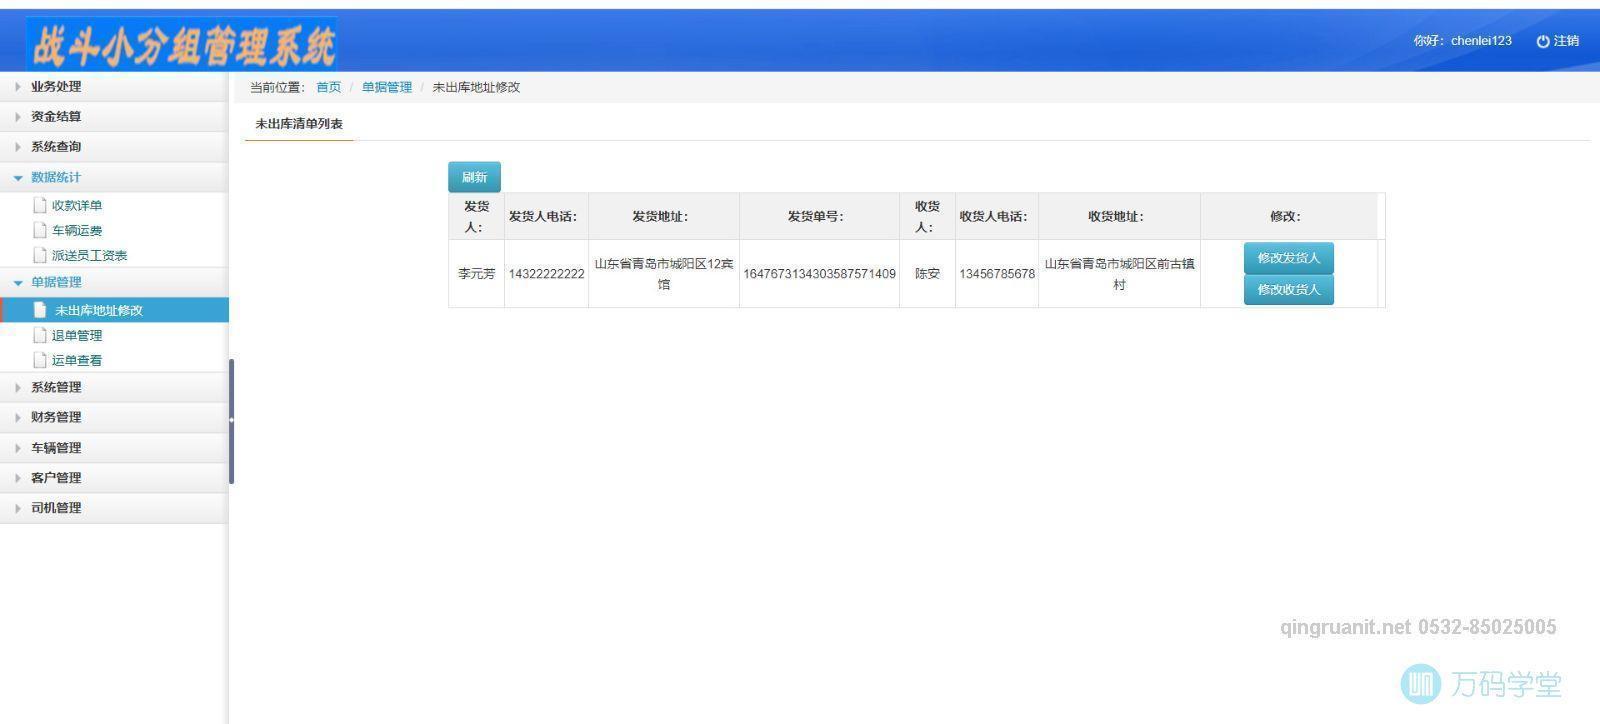This screenshot has width=1600, height=724.
Task: Expand the 业务处理 menu arrow
Action: 17,87
